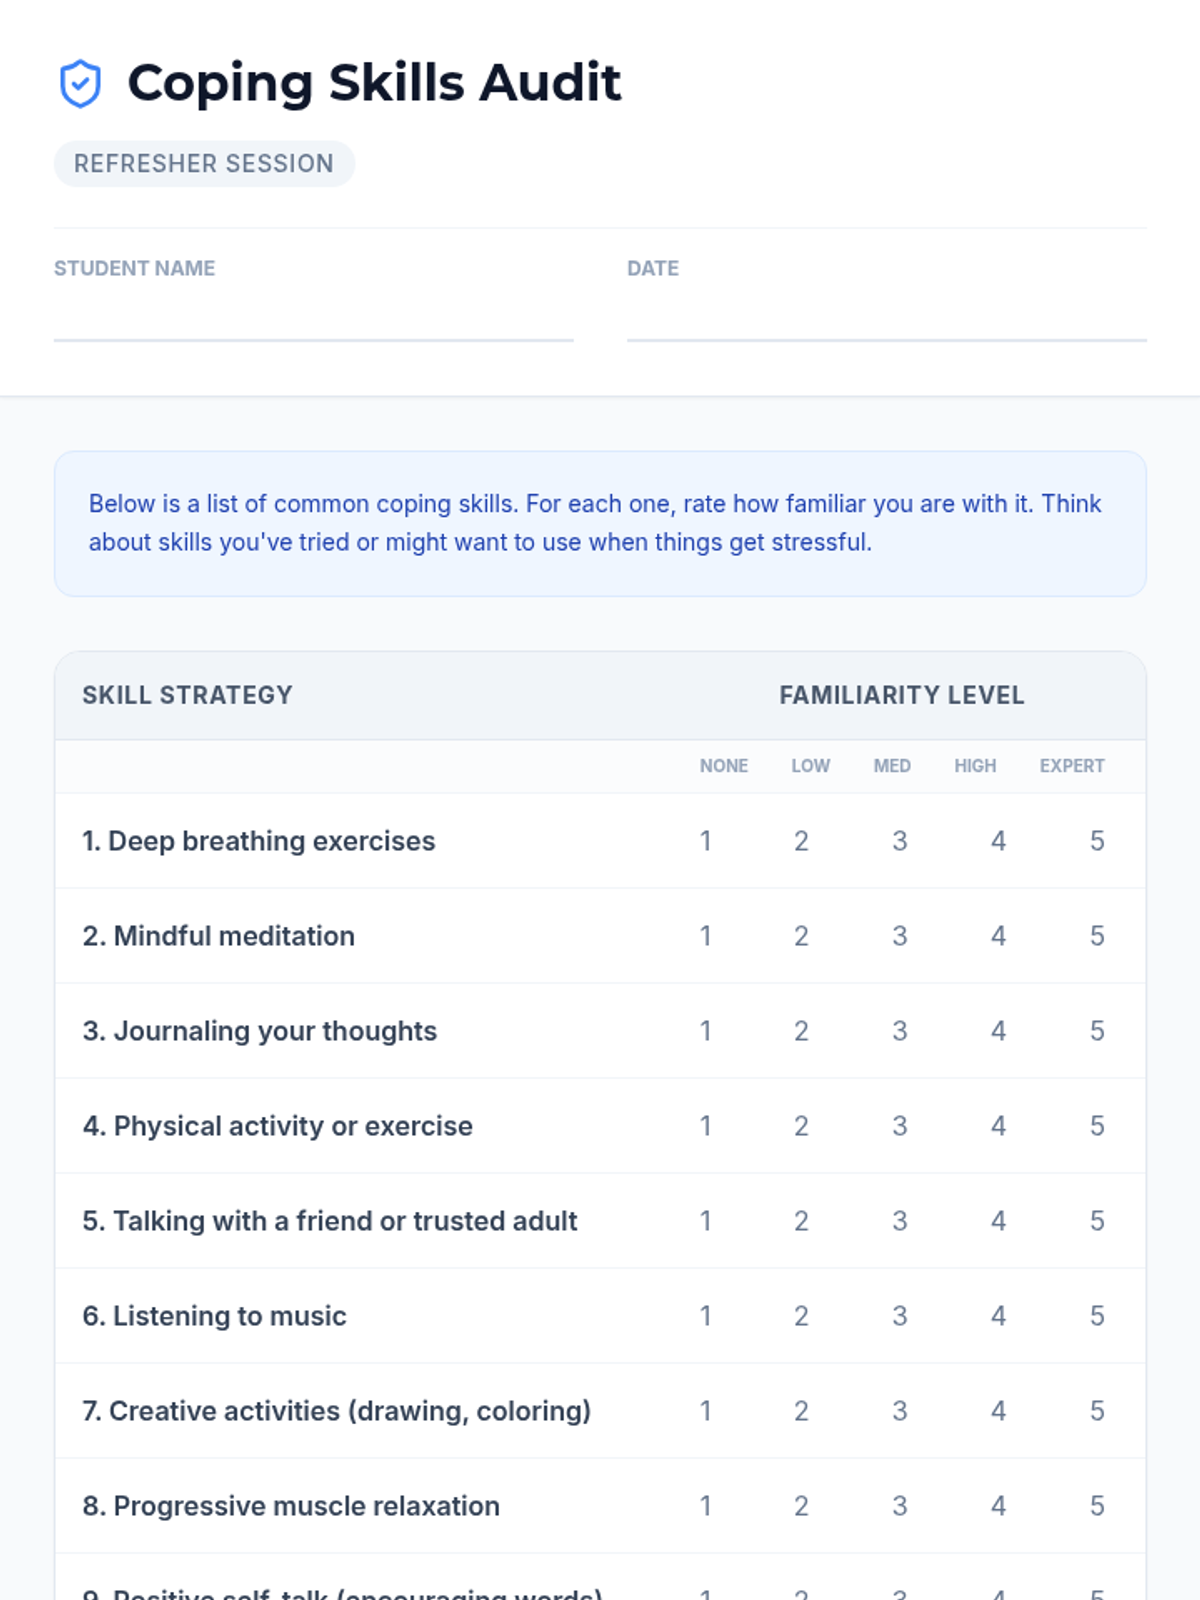Click the blue instructions text box
This screenshot has width=1200, height=1600.
[x=600, y=523]
